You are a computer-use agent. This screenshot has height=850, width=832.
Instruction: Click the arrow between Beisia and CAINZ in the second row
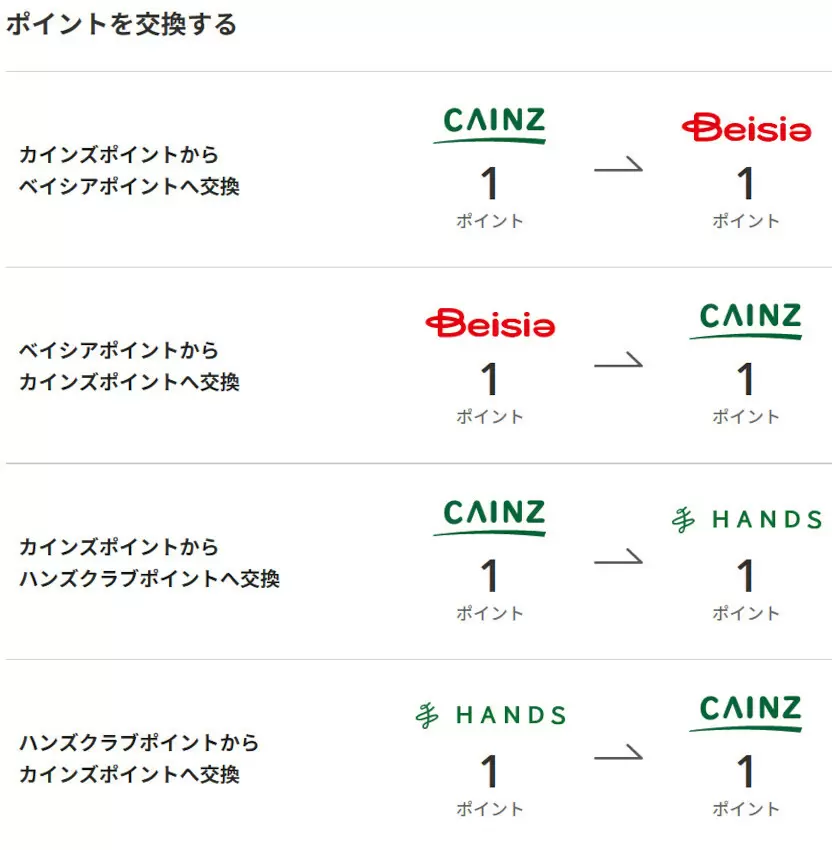pos(618,360)
